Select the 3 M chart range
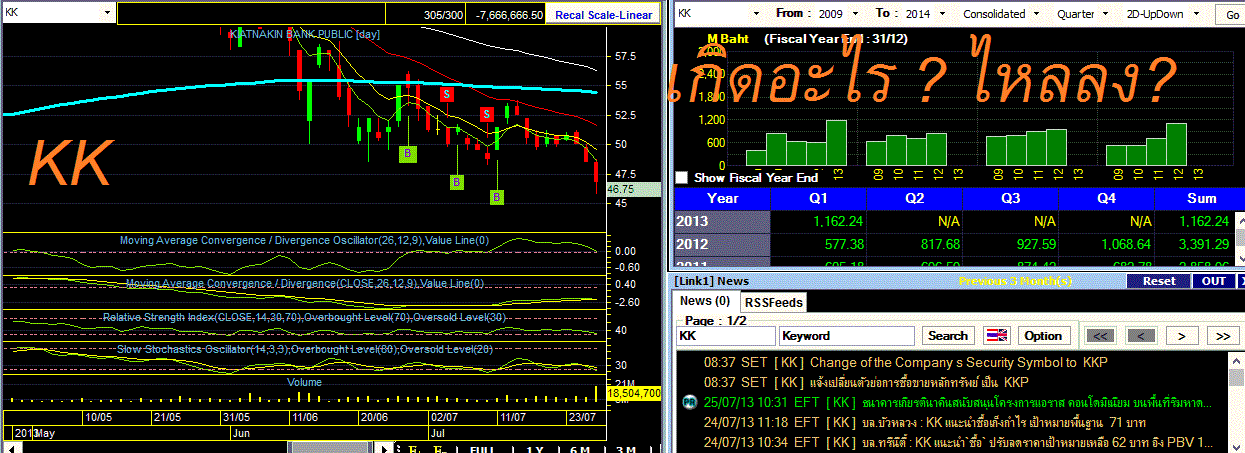Image resolution: width=1245 pixels, height=453 pixels. pyautogui.click(x=627, y=448)
